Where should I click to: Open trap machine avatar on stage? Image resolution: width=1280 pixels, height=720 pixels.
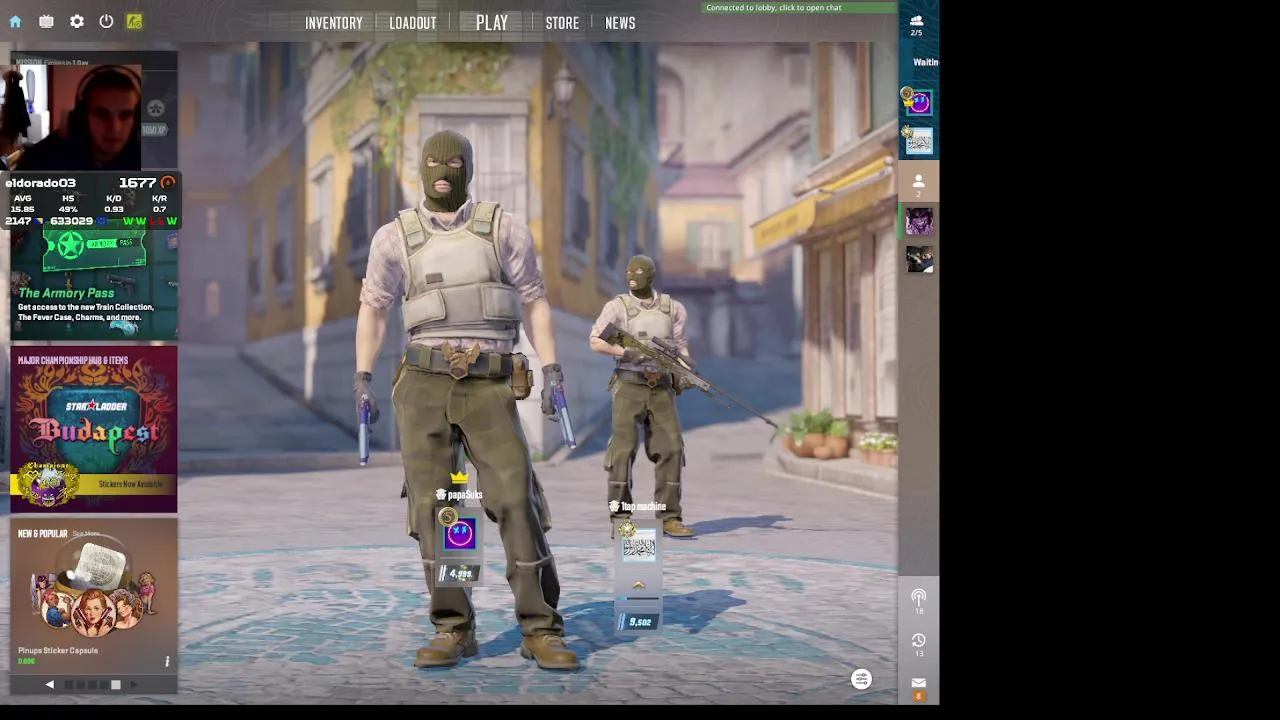click(x=639, y=547)
